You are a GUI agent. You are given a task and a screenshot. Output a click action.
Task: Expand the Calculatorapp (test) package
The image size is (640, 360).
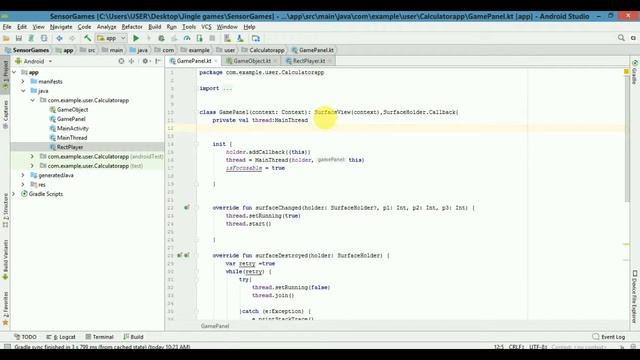click(33, 166)
